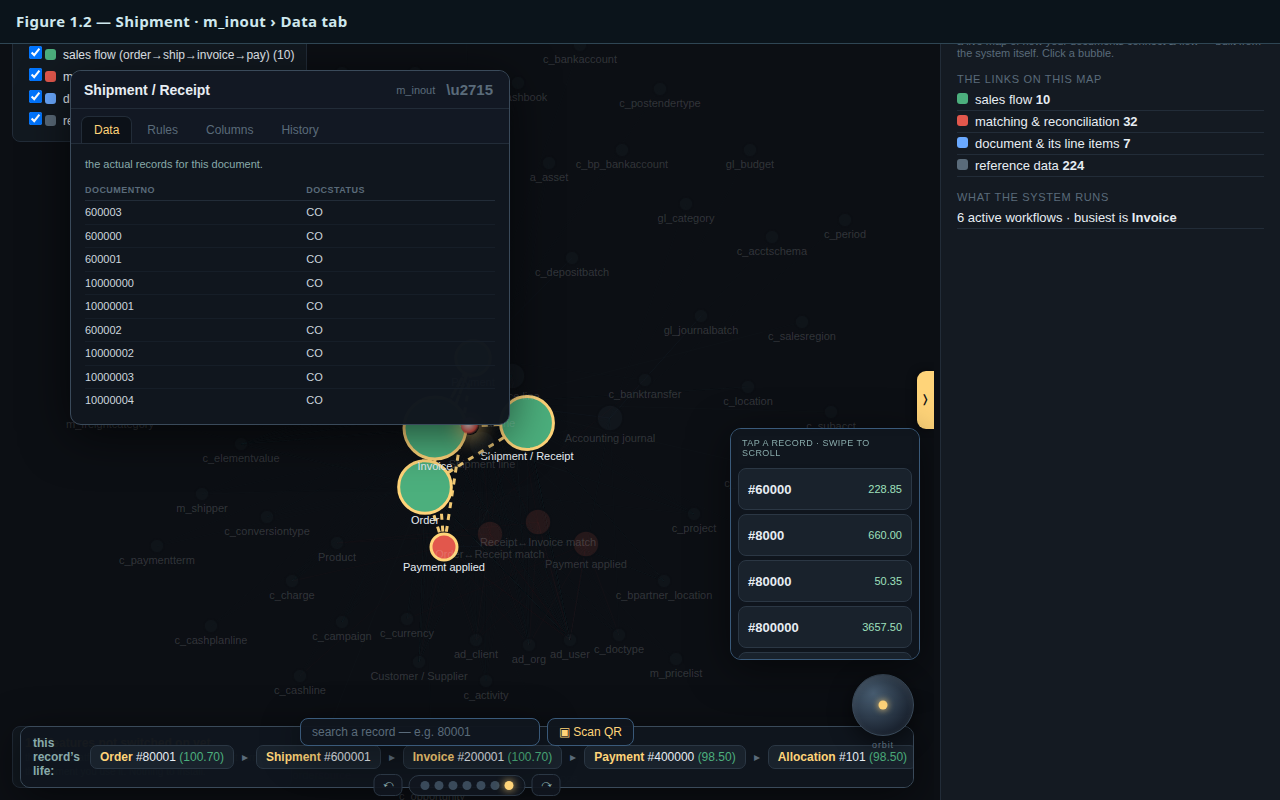This screenshot has height=800, width=1280.
Task: Click the c_depositbatch node label
Action: click(x=572, y=272)
